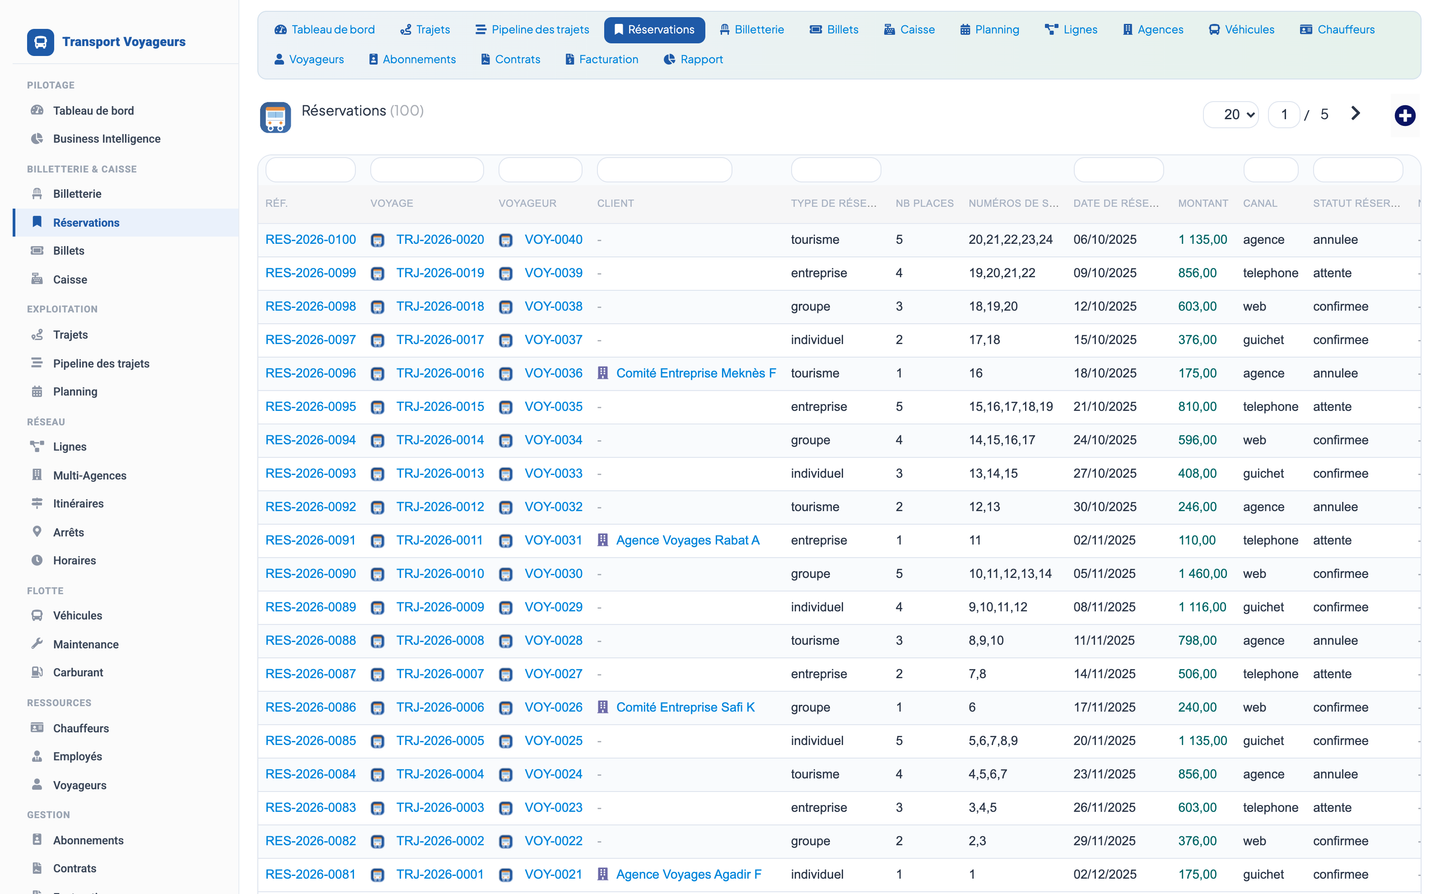
Task: Open client Comité Entreprise Safi K
Action: (685, 707)
